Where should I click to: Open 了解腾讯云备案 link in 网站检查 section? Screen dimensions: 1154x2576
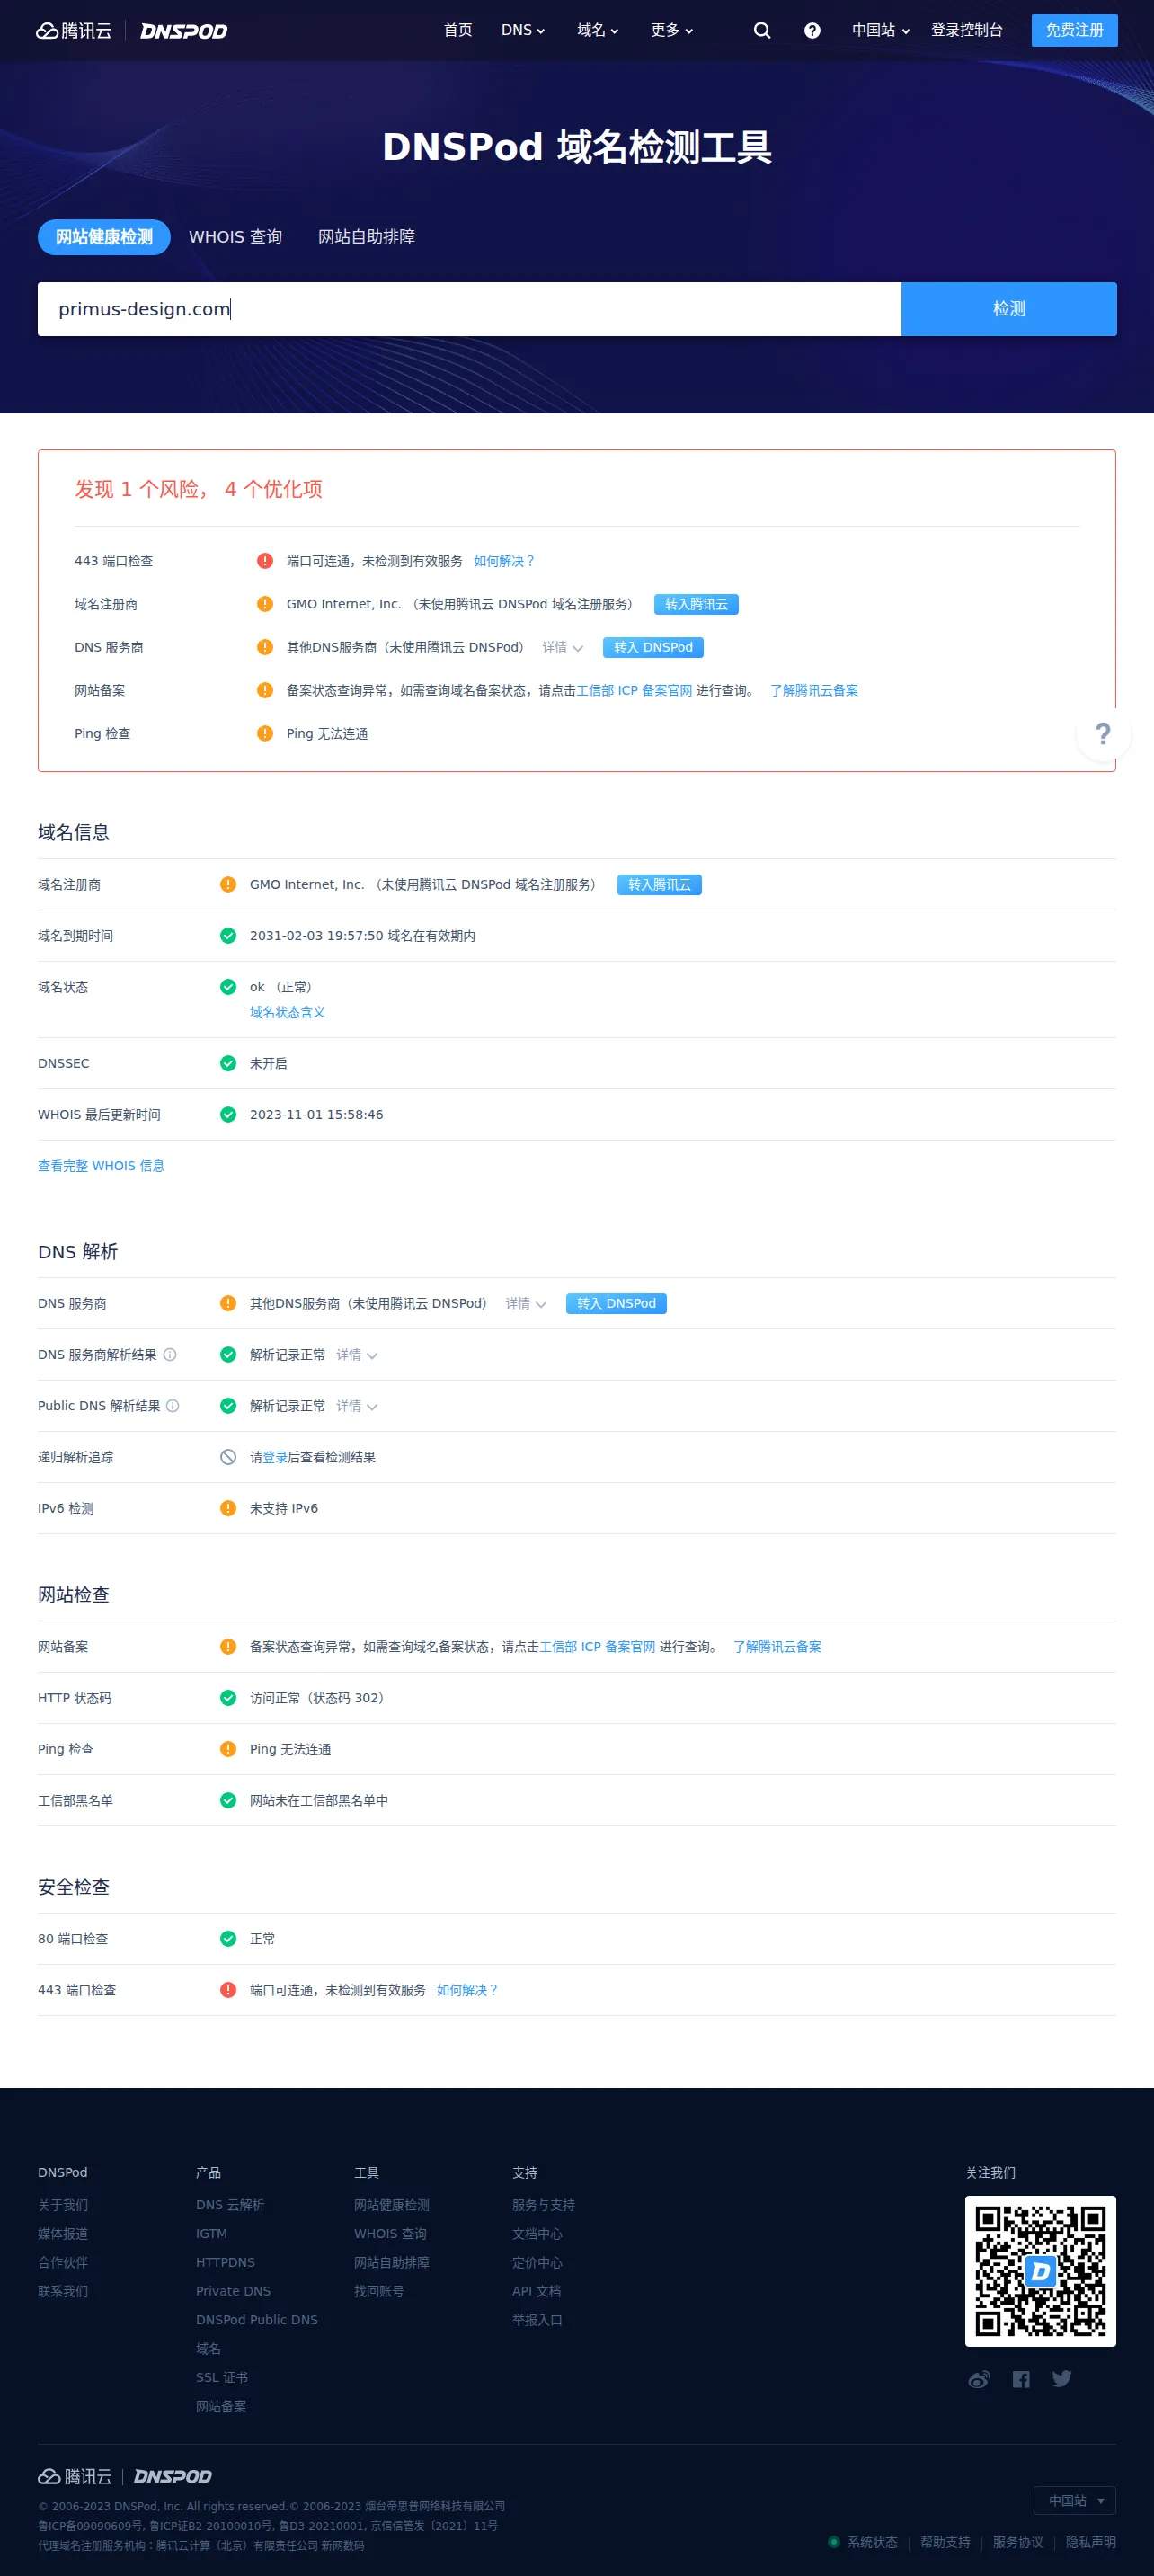[x=778, y=1646]
